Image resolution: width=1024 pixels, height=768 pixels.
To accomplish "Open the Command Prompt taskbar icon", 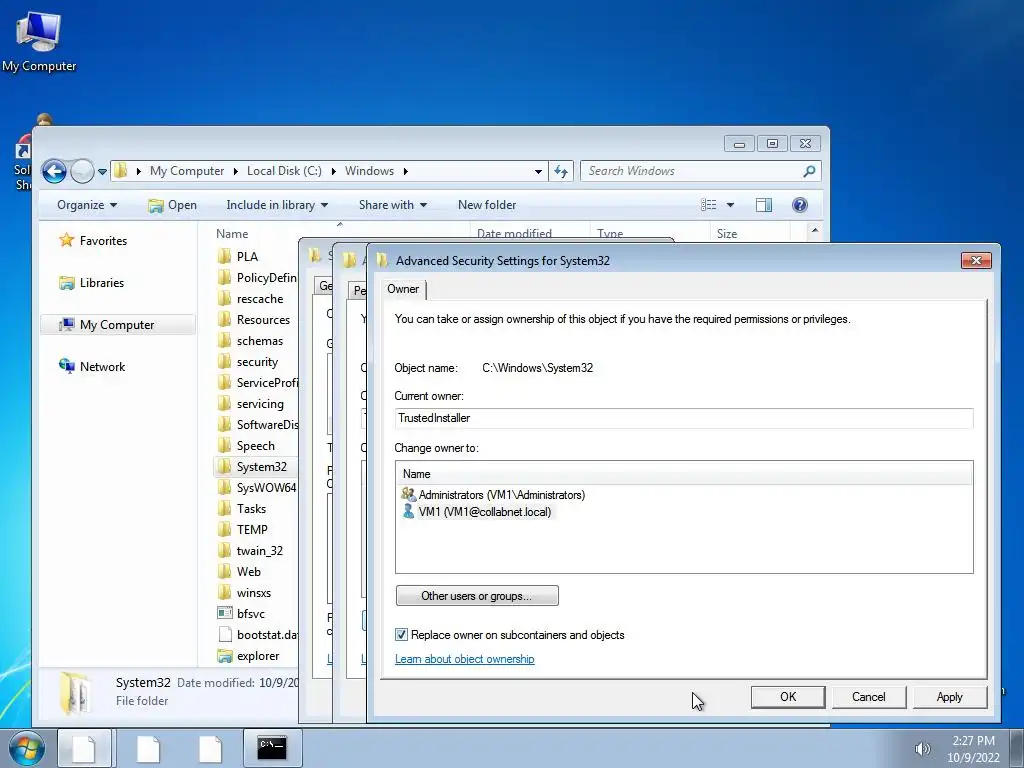I will (x=272, y=748).
